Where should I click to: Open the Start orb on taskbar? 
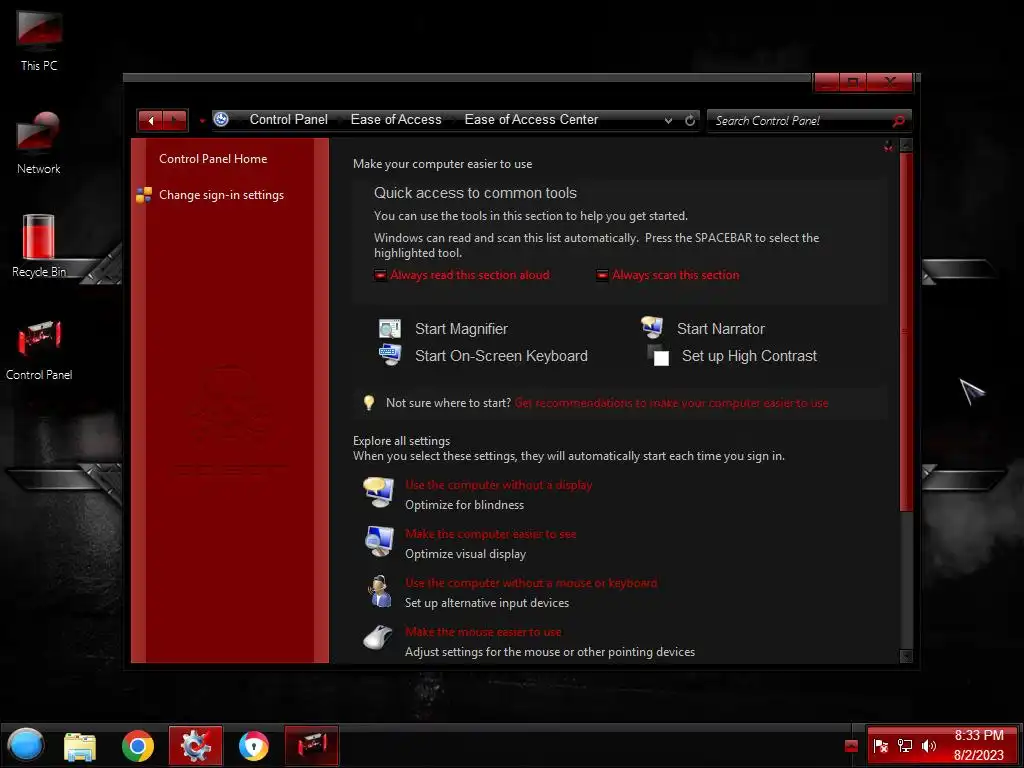pos(25,744)
